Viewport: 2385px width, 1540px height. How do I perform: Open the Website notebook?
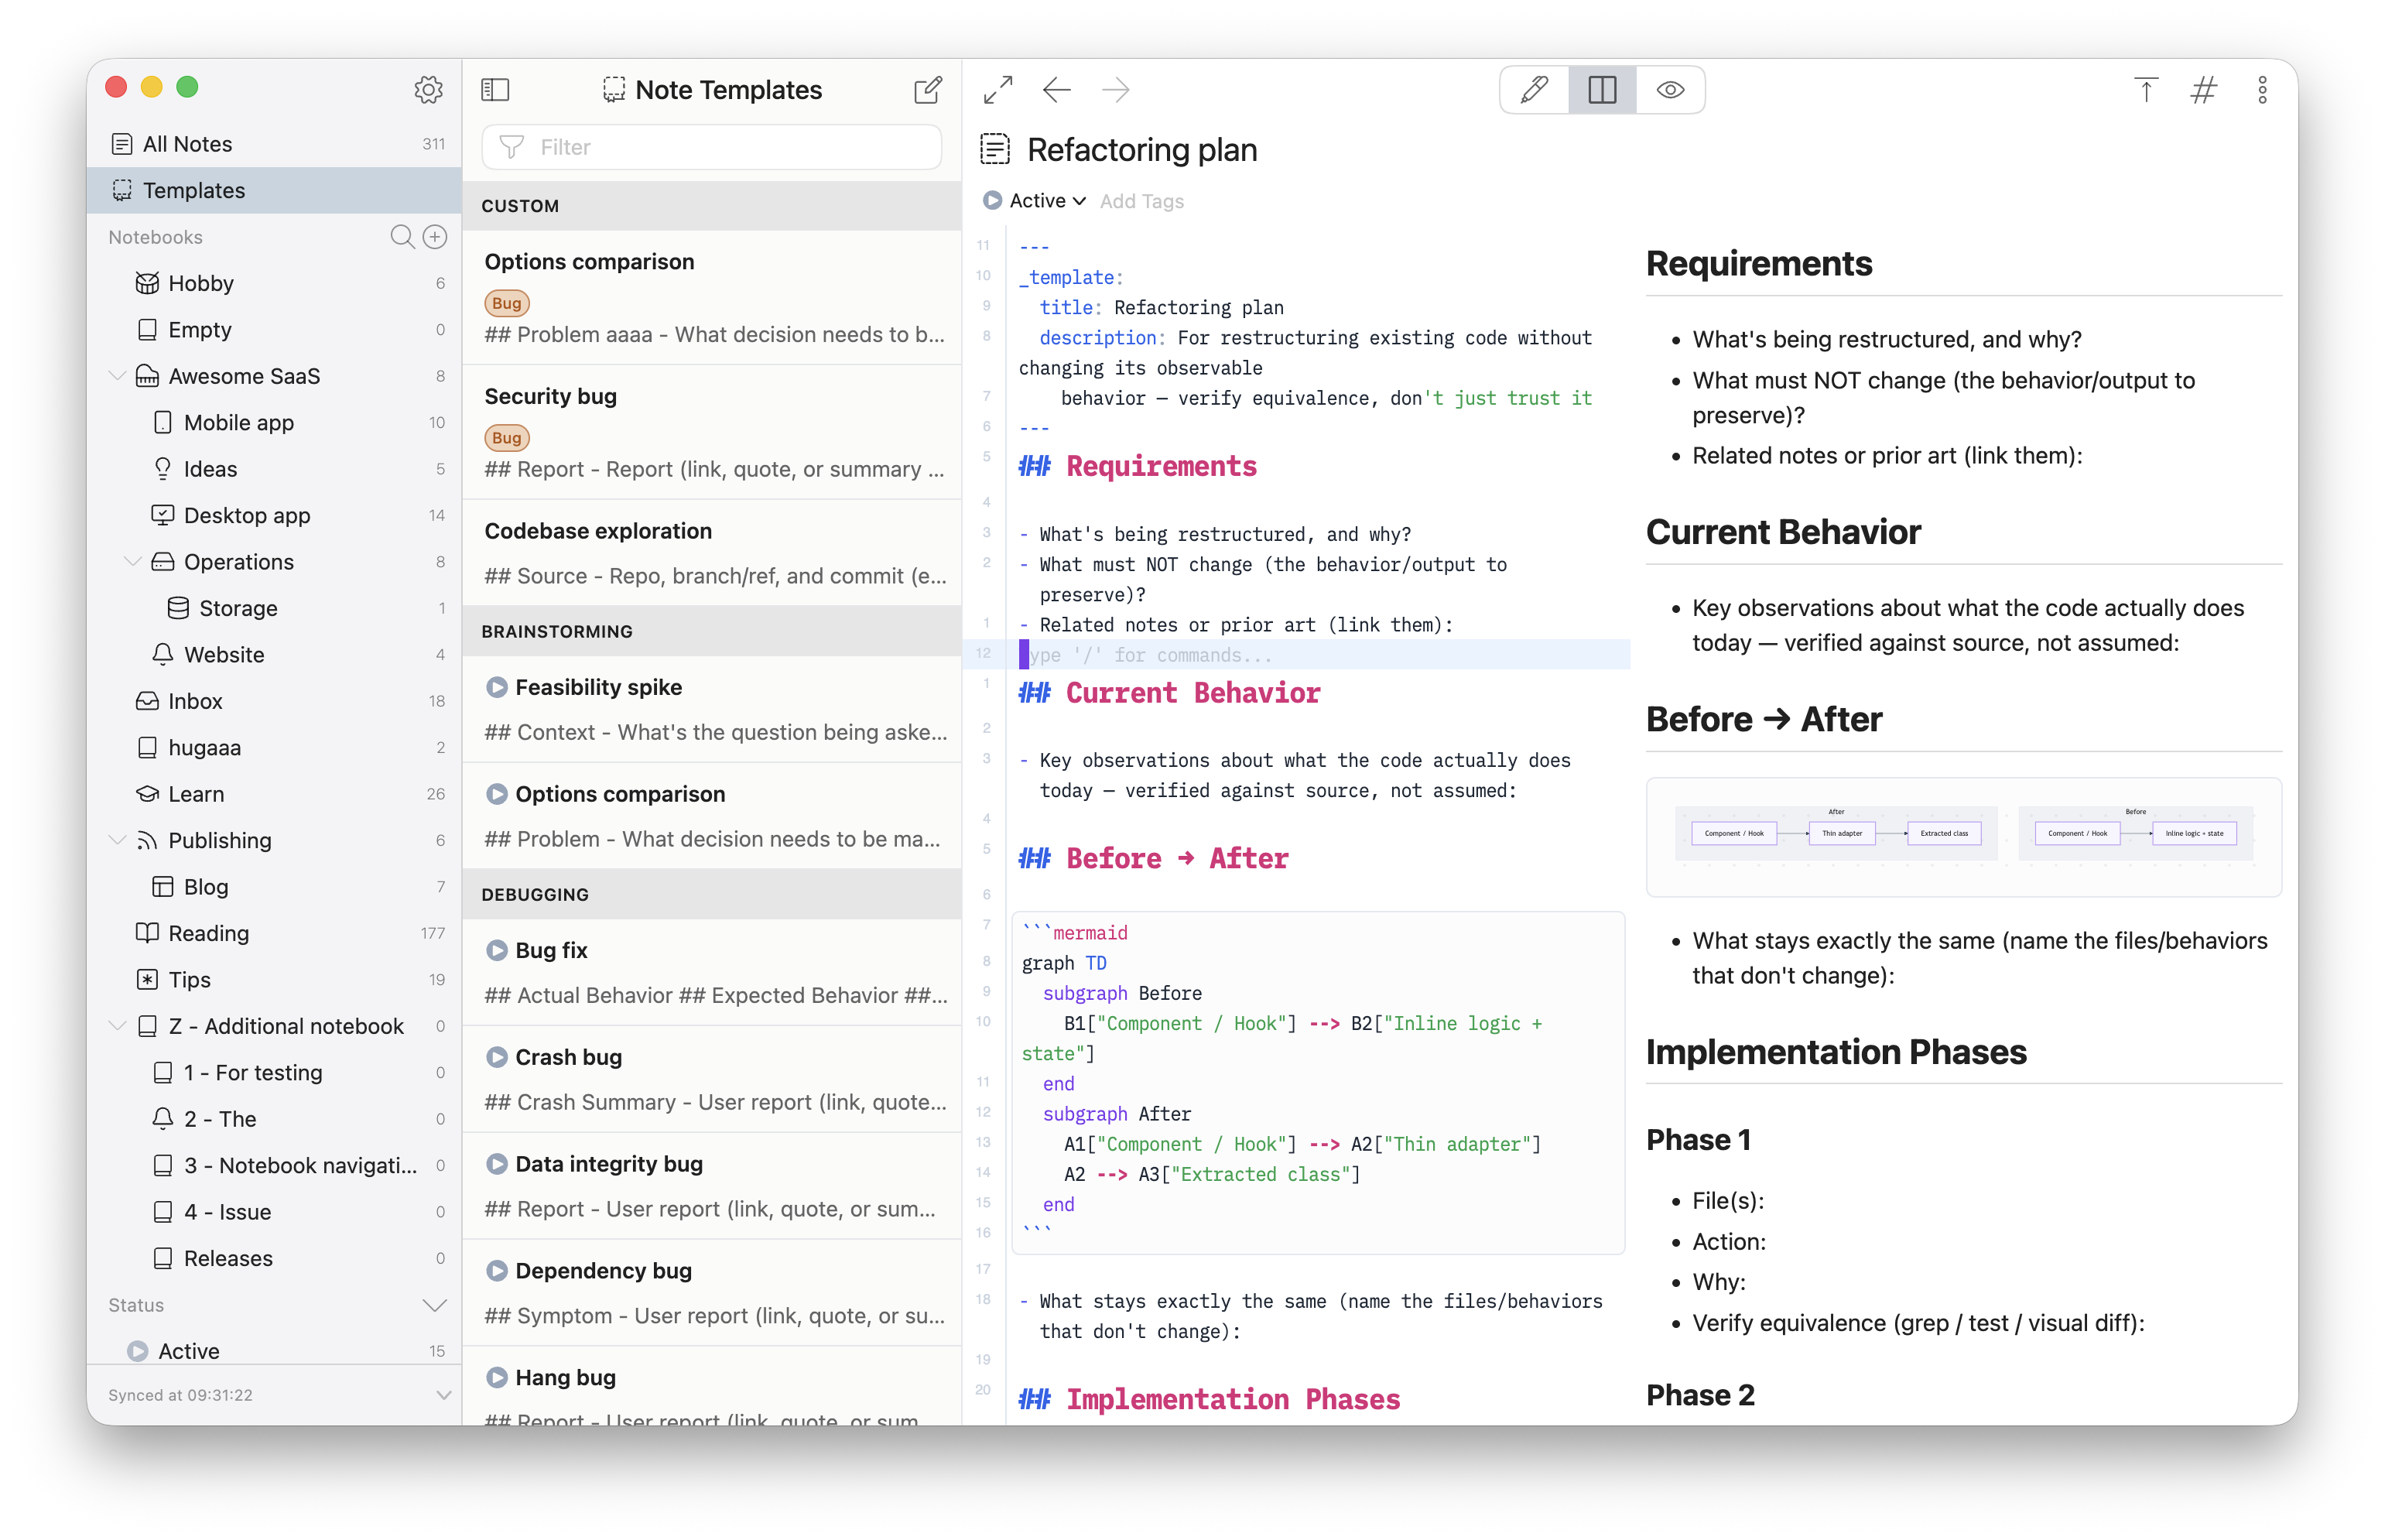tap(274, 654)
